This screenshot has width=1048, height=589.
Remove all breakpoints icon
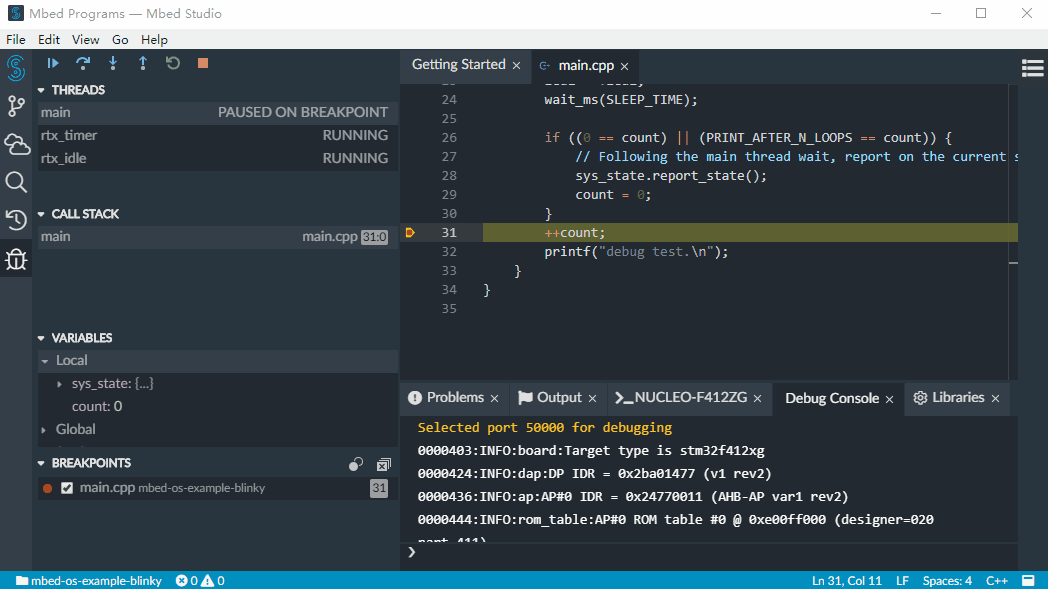383,464
